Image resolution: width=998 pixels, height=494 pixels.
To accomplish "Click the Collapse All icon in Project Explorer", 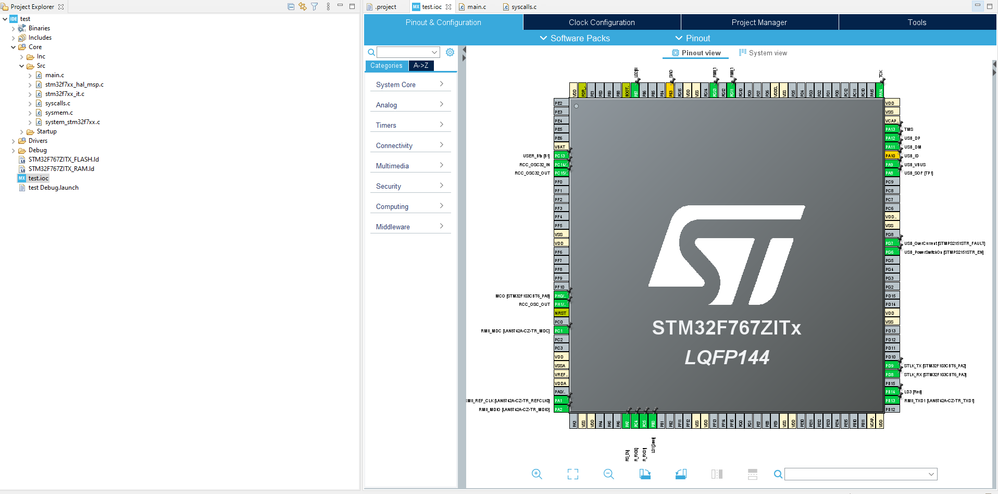I will pyautogui.click(x=291, y=6).
